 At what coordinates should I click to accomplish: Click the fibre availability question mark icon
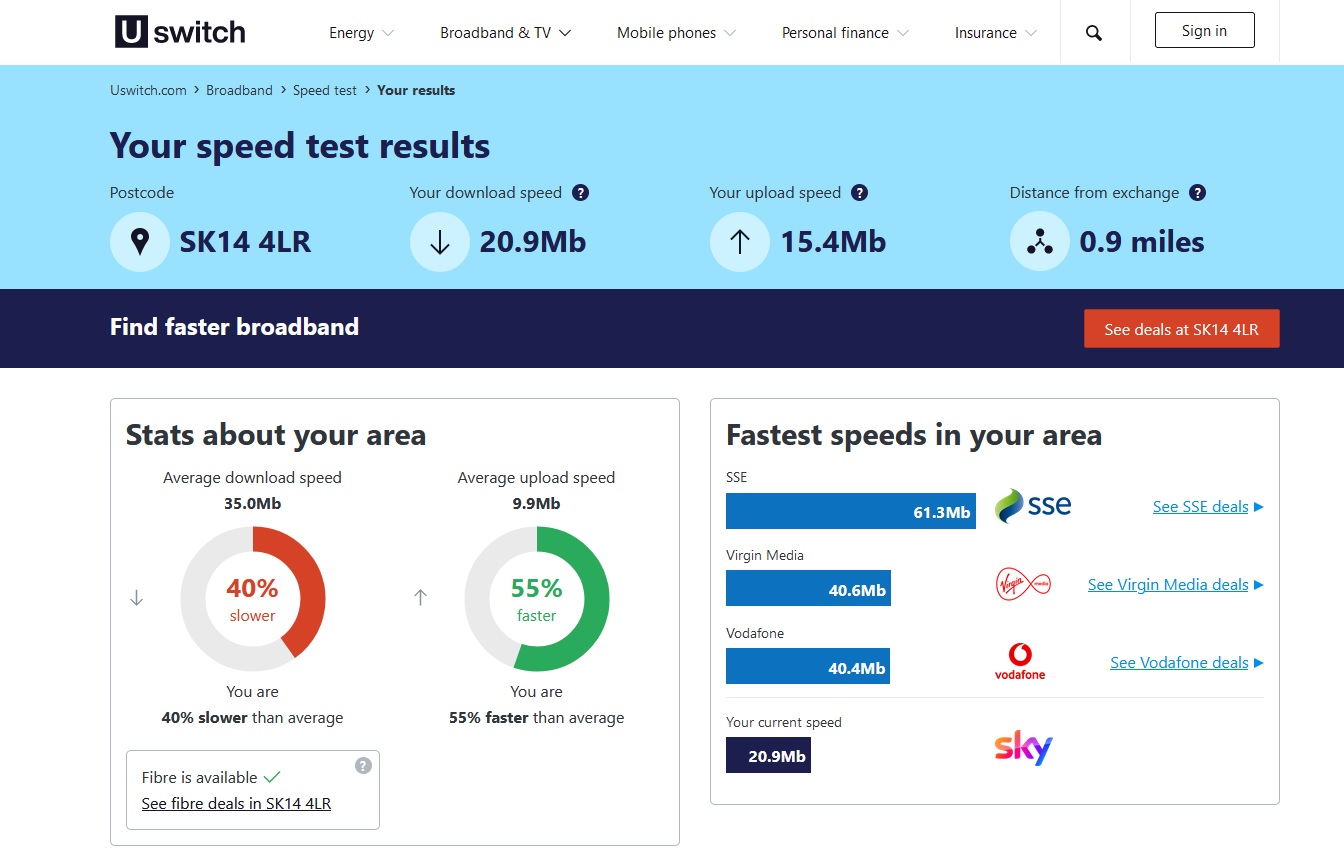[x=364, y=763]
